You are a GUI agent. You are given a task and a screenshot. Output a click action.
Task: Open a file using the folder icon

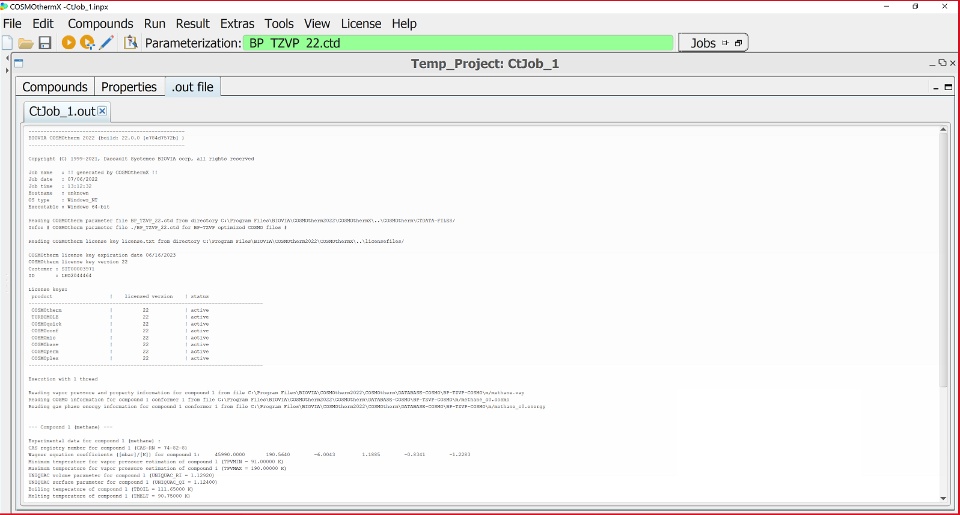click(x=26, y=43)
